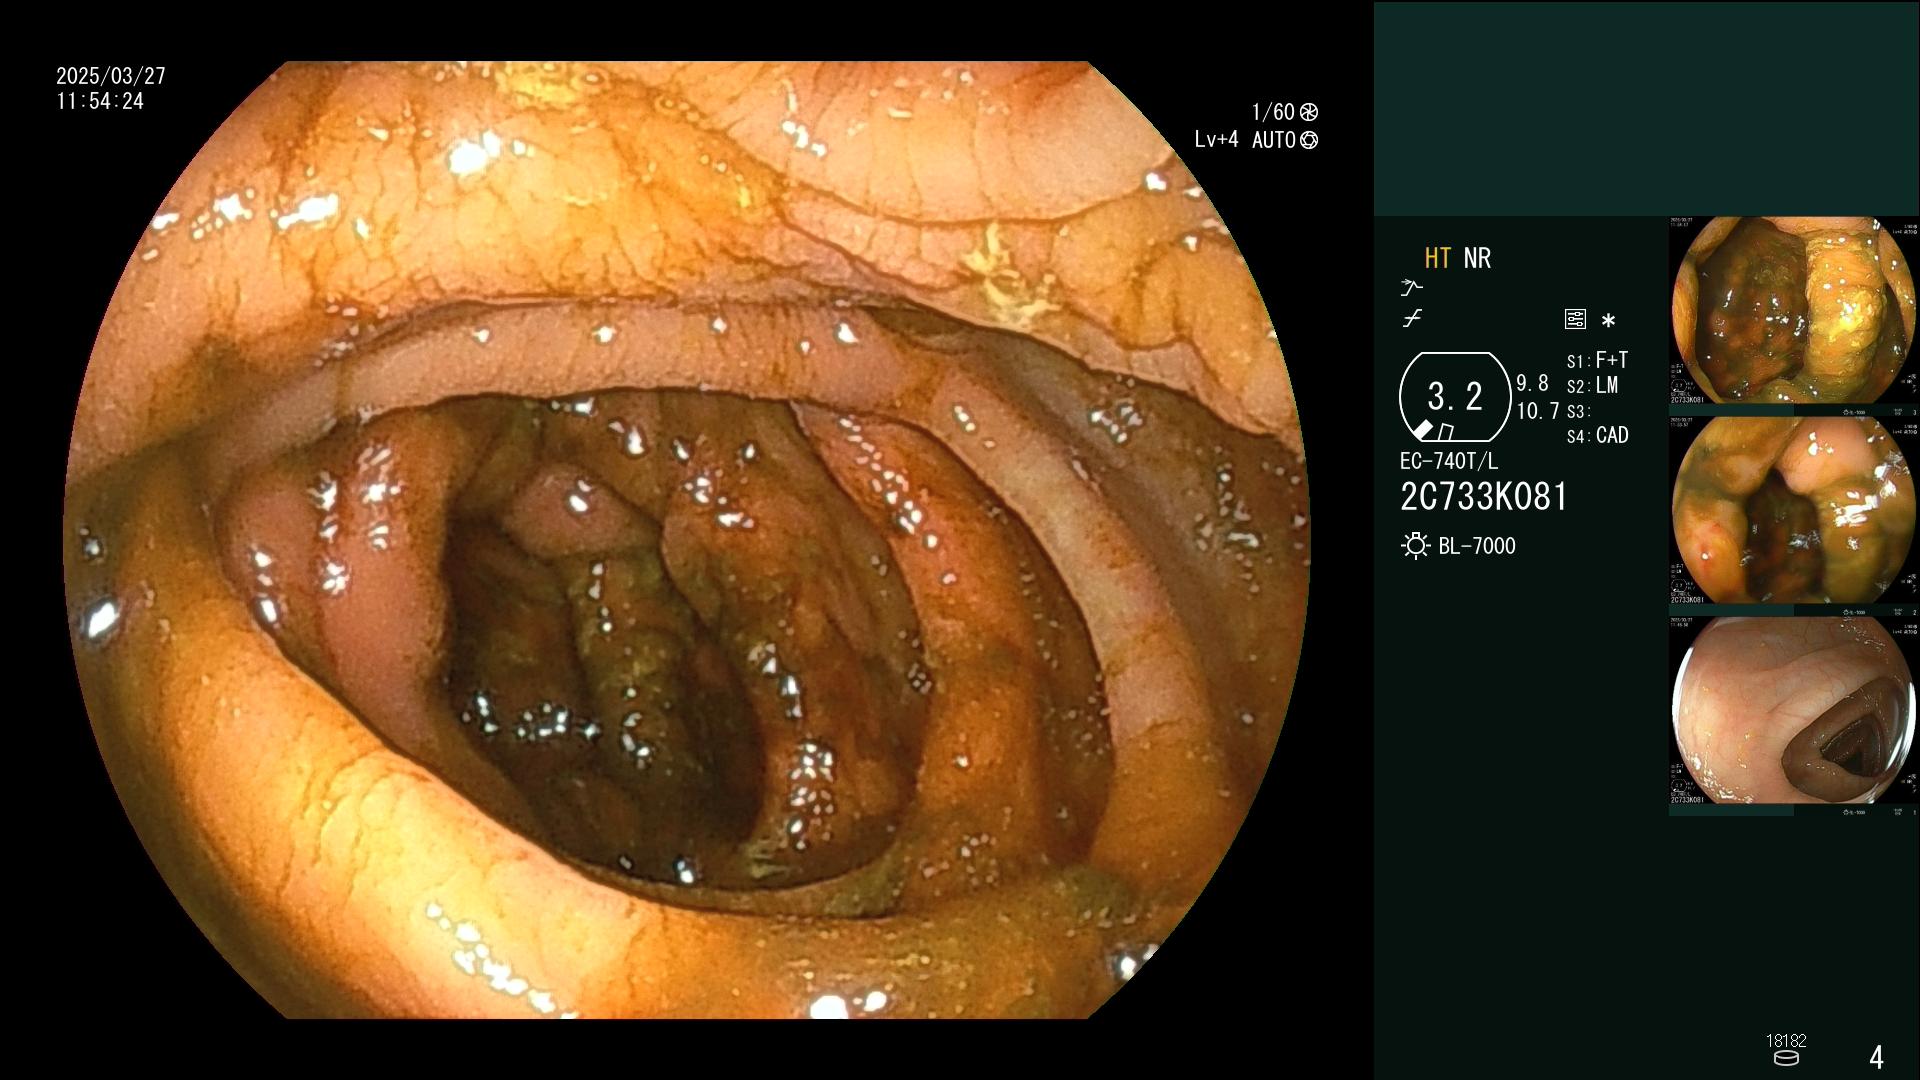Open the middle captured thumbnail image
Viewport: 1920px width, 1080px height.
coord(1794,510)
